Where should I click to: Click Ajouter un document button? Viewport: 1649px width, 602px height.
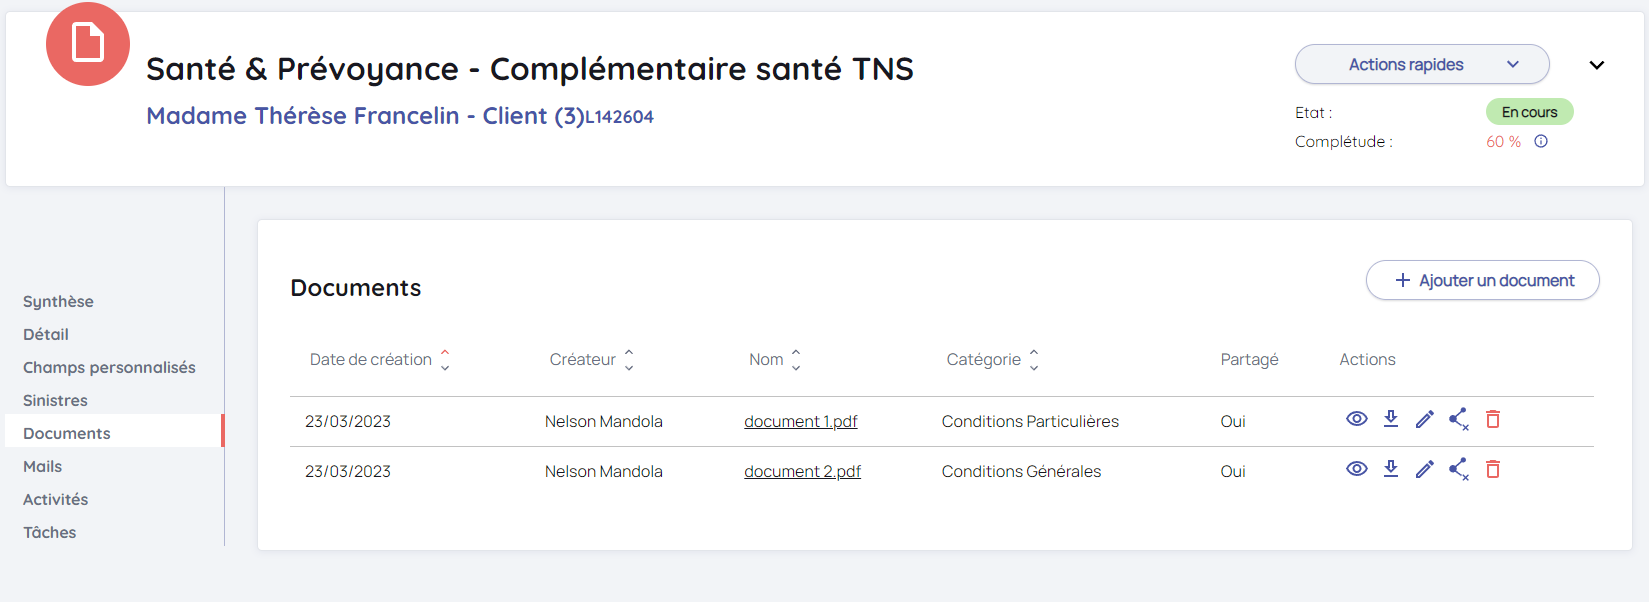point(1482,280)
